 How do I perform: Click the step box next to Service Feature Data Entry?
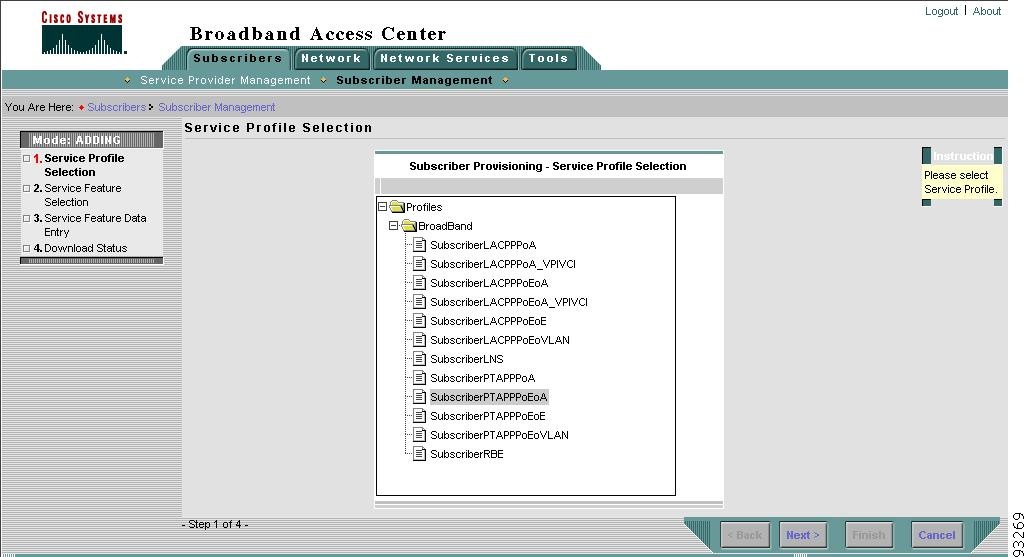point(27,219)
